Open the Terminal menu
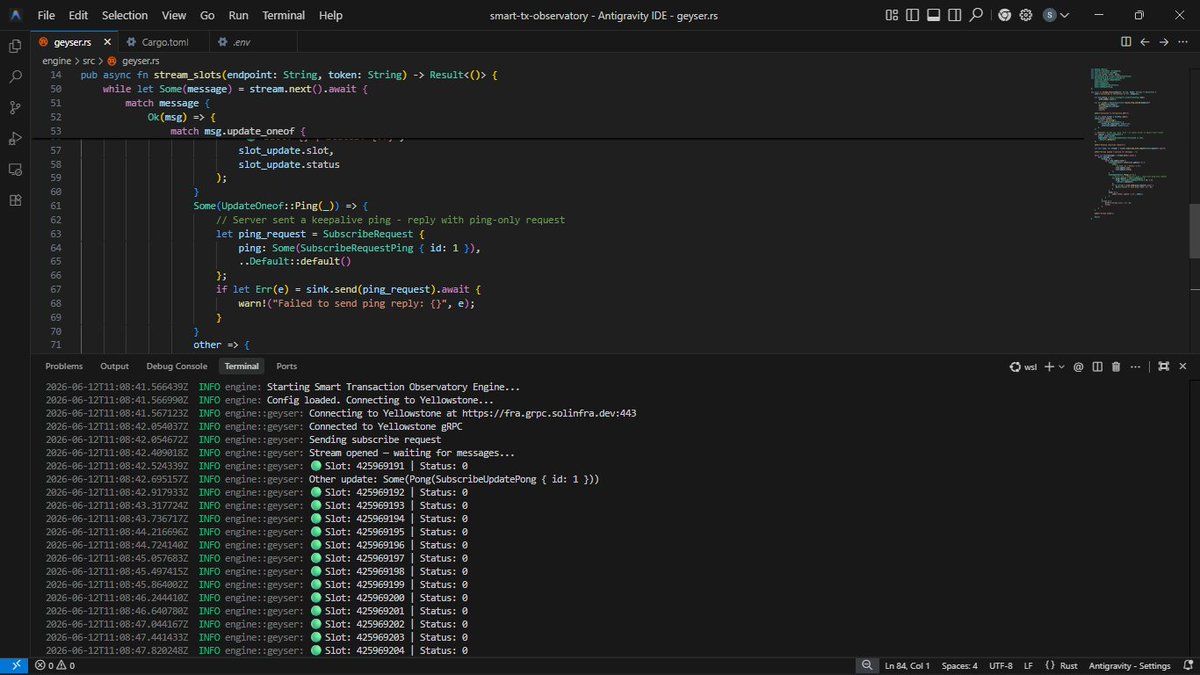1200x675 pixels. [x=284, y=15]
